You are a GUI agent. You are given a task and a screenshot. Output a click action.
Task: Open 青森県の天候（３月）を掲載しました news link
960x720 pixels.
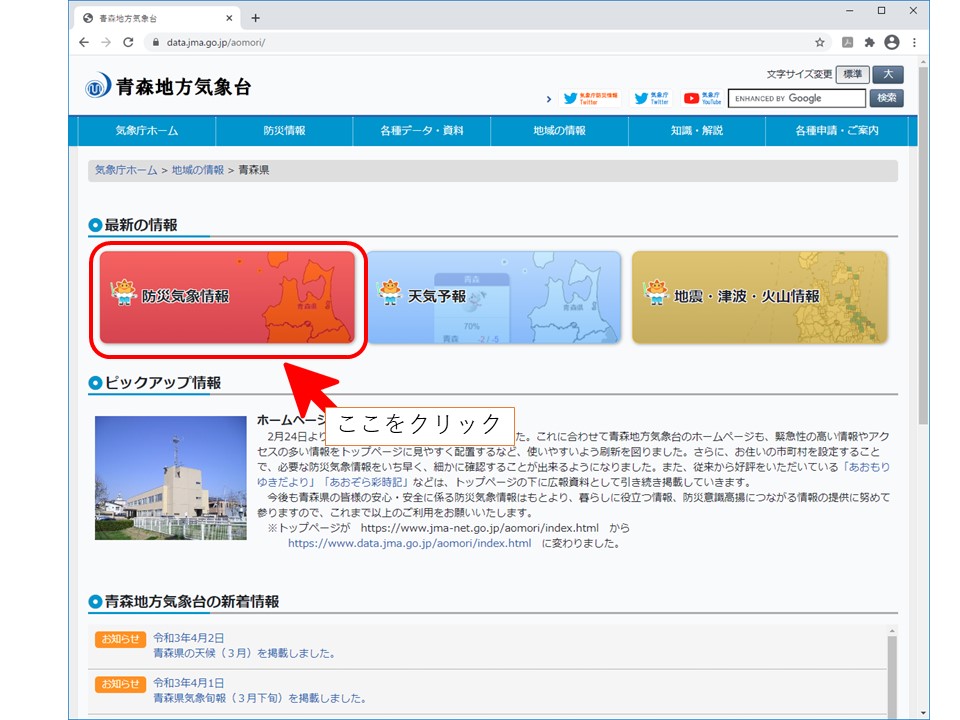pyautogui.click(x=245, y=653)
